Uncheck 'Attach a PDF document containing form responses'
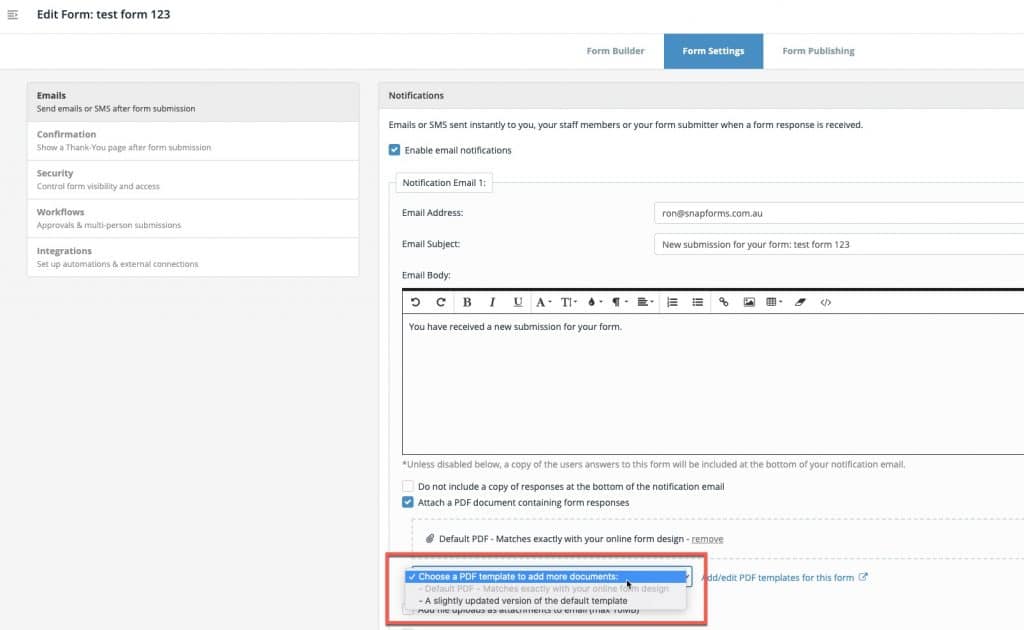This screenshot has height=630, width=1024. (408, 504)
